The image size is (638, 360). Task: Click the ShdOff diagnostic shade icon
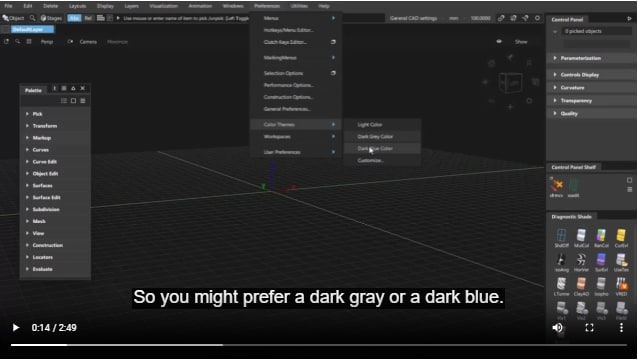pos(561,235)
